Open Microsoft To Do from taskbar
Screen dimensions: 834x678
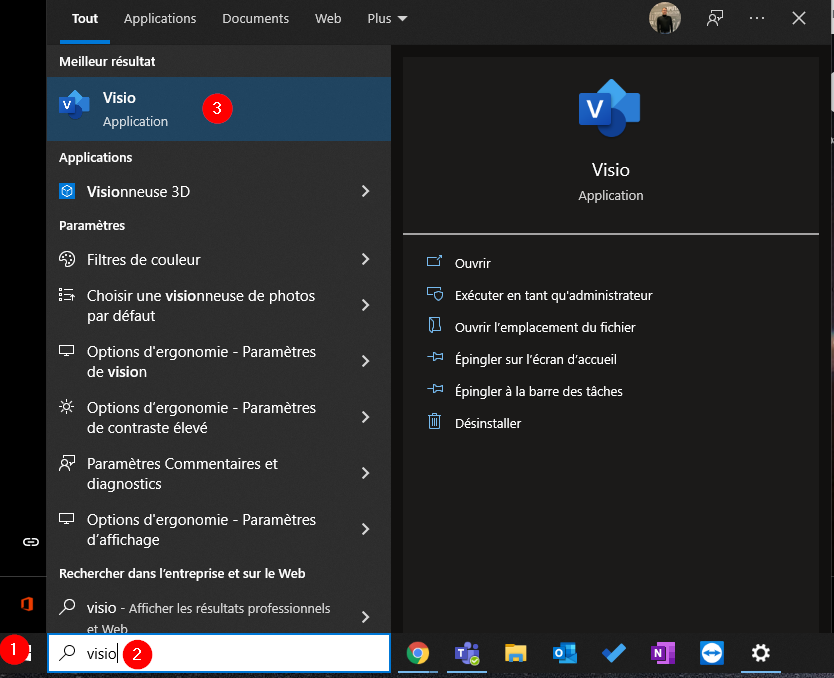click(x=613, y=654)
